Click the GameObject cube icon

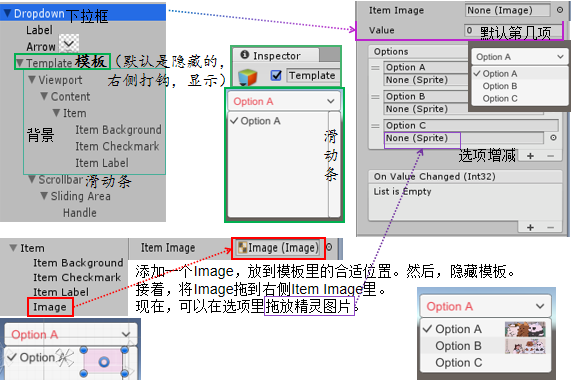[x=248, y=76]
